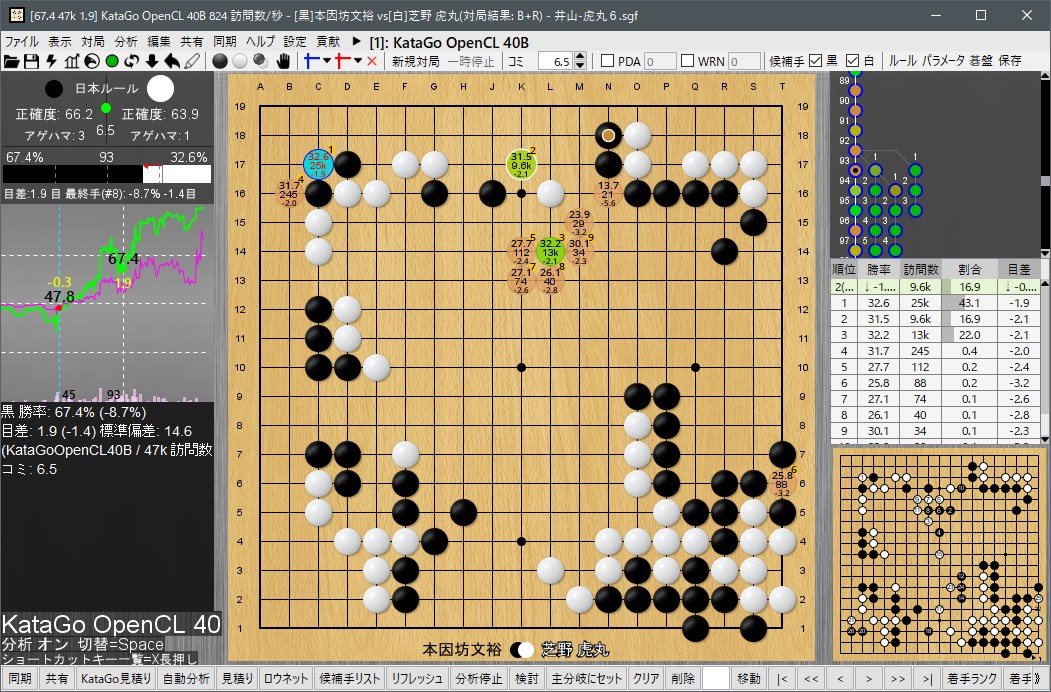
Task: Click the black player stone indicator
Action: click(x=54, y=89)
